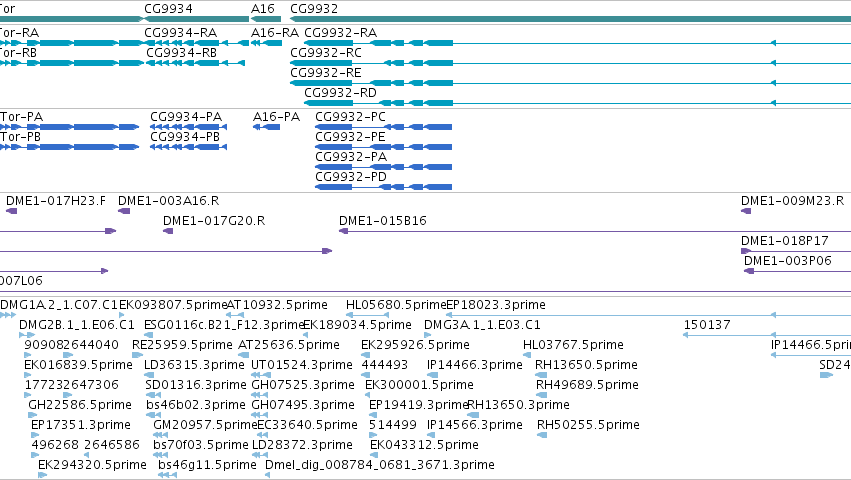The height and width of the screenshot is (480, 851).
Task: Click the CG9934-RB transcript label
Action: point(182,53)
